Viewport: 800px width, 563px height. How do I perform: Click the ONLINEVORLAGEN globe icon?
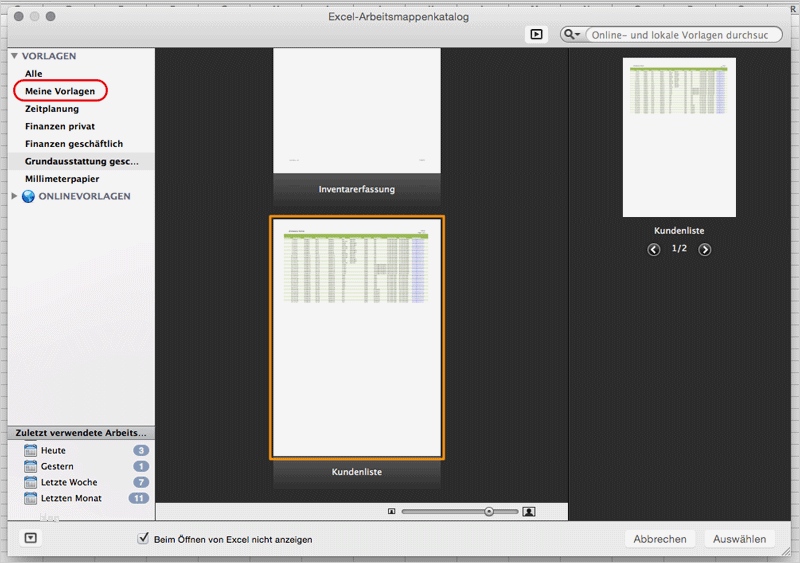pyautogui.click(x=29, y=196)
